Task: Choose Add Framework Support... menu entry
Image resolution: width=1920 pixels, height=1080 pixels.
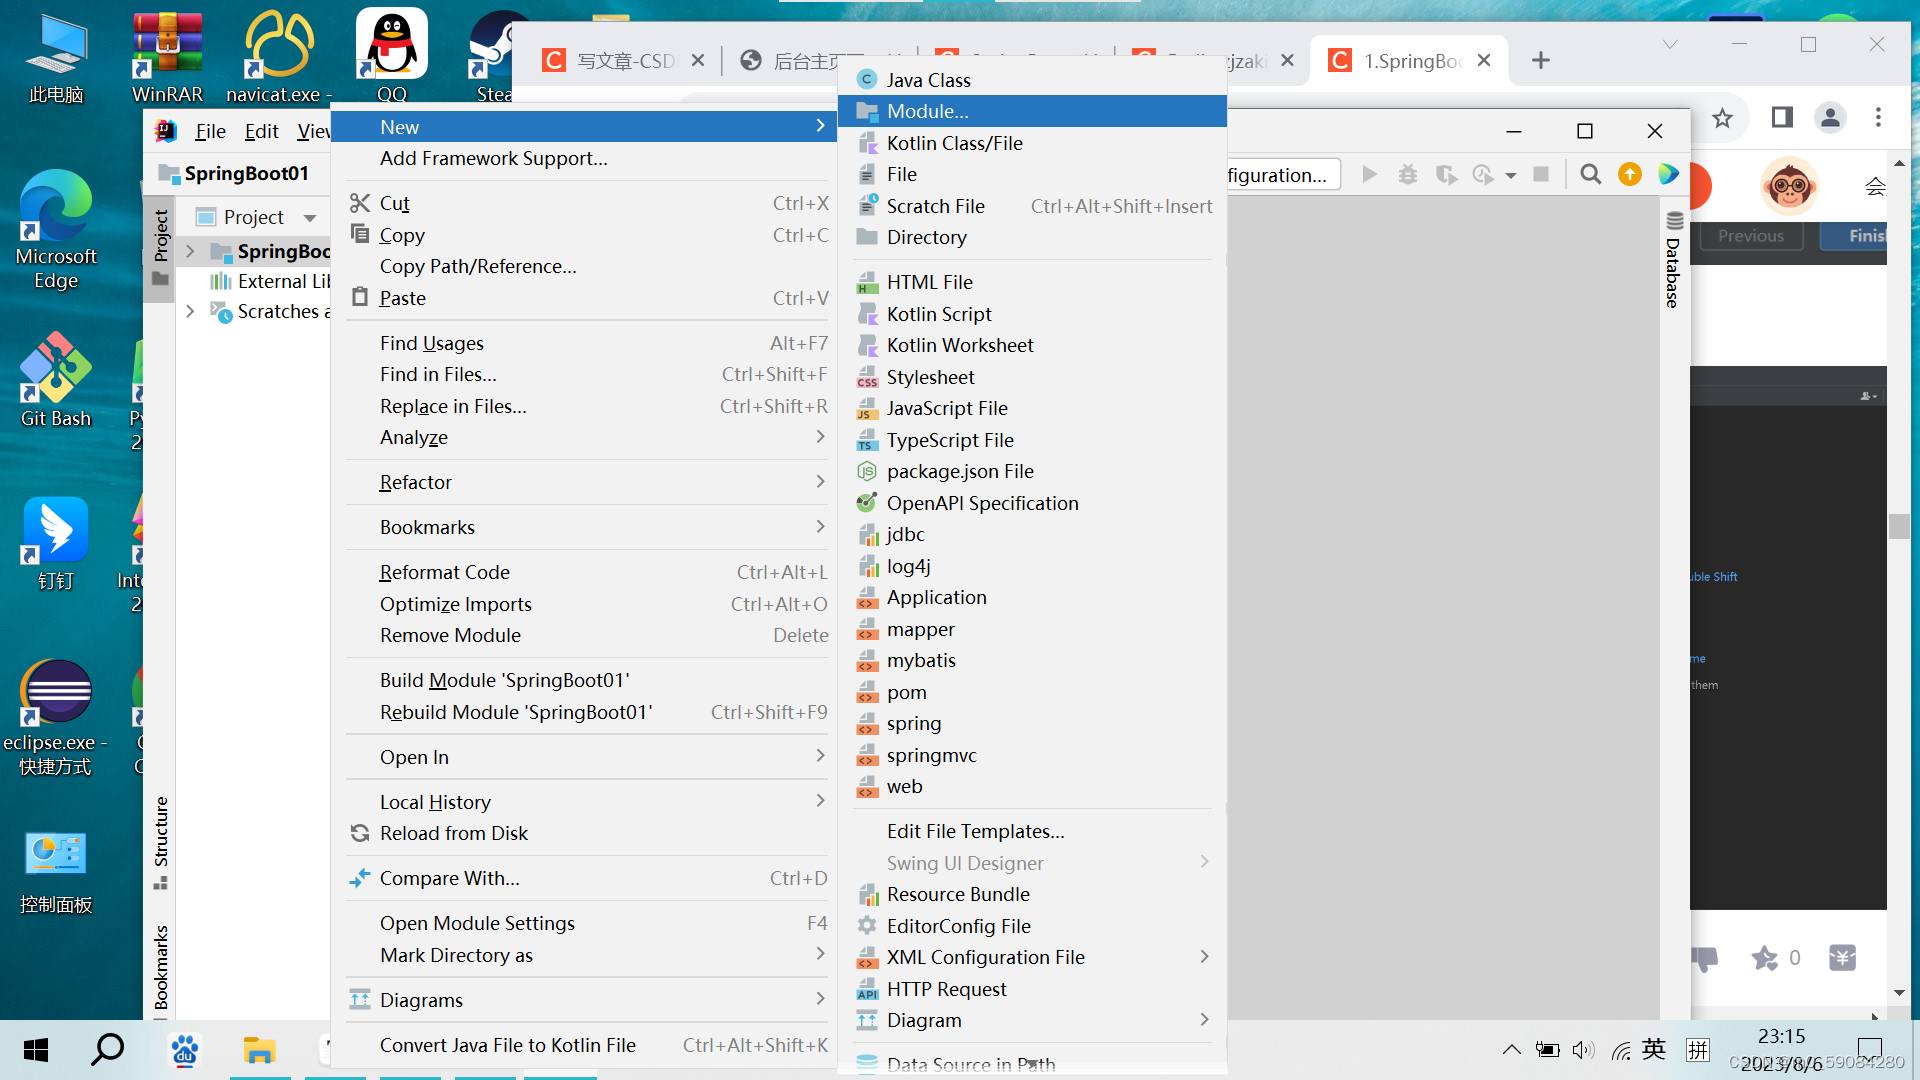Action: [493, 158]
